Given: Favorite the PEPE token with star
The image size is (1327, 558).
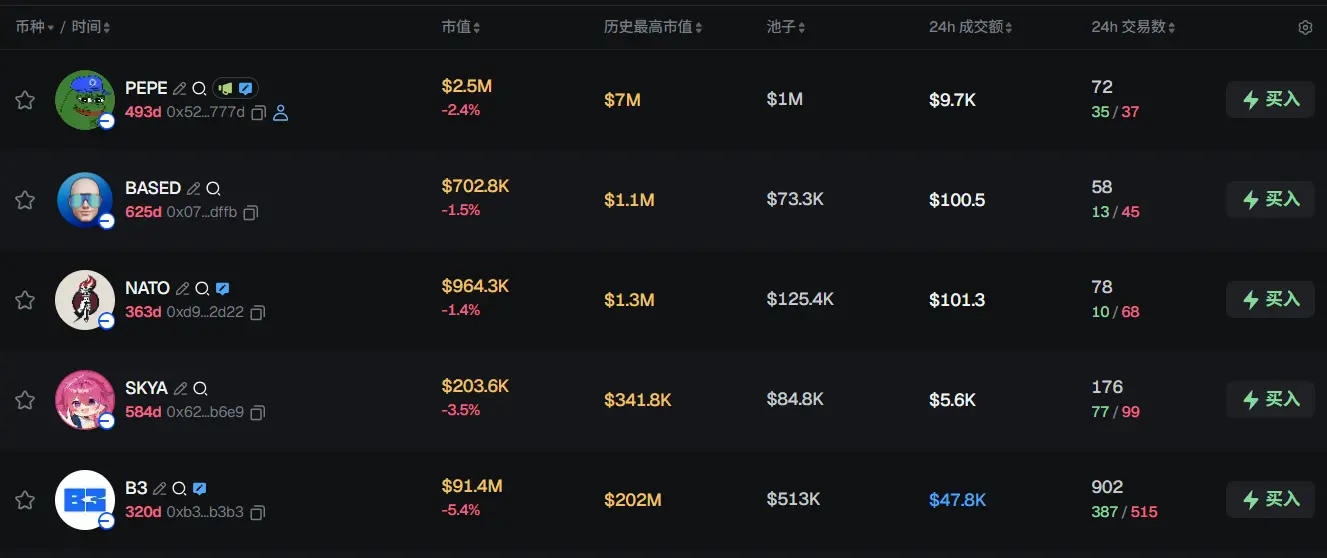Looking at the screenshot, I should (25, 100).
